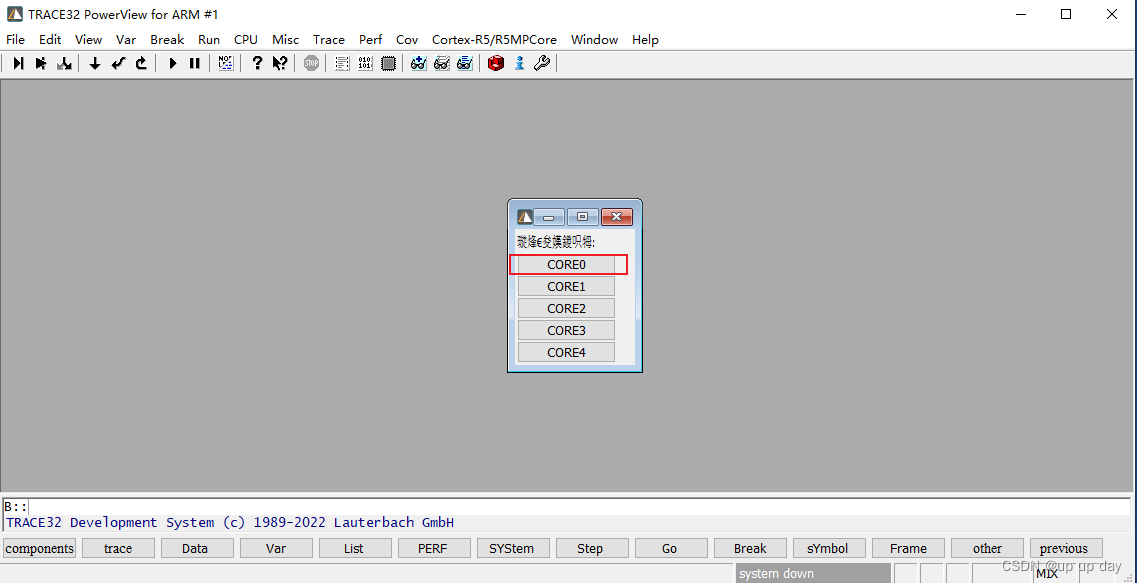The height and width of the screenshot is (583, 1137).
Task: Click the red STOP command icon
Action: pyautogui.click(x=311, y=63)
